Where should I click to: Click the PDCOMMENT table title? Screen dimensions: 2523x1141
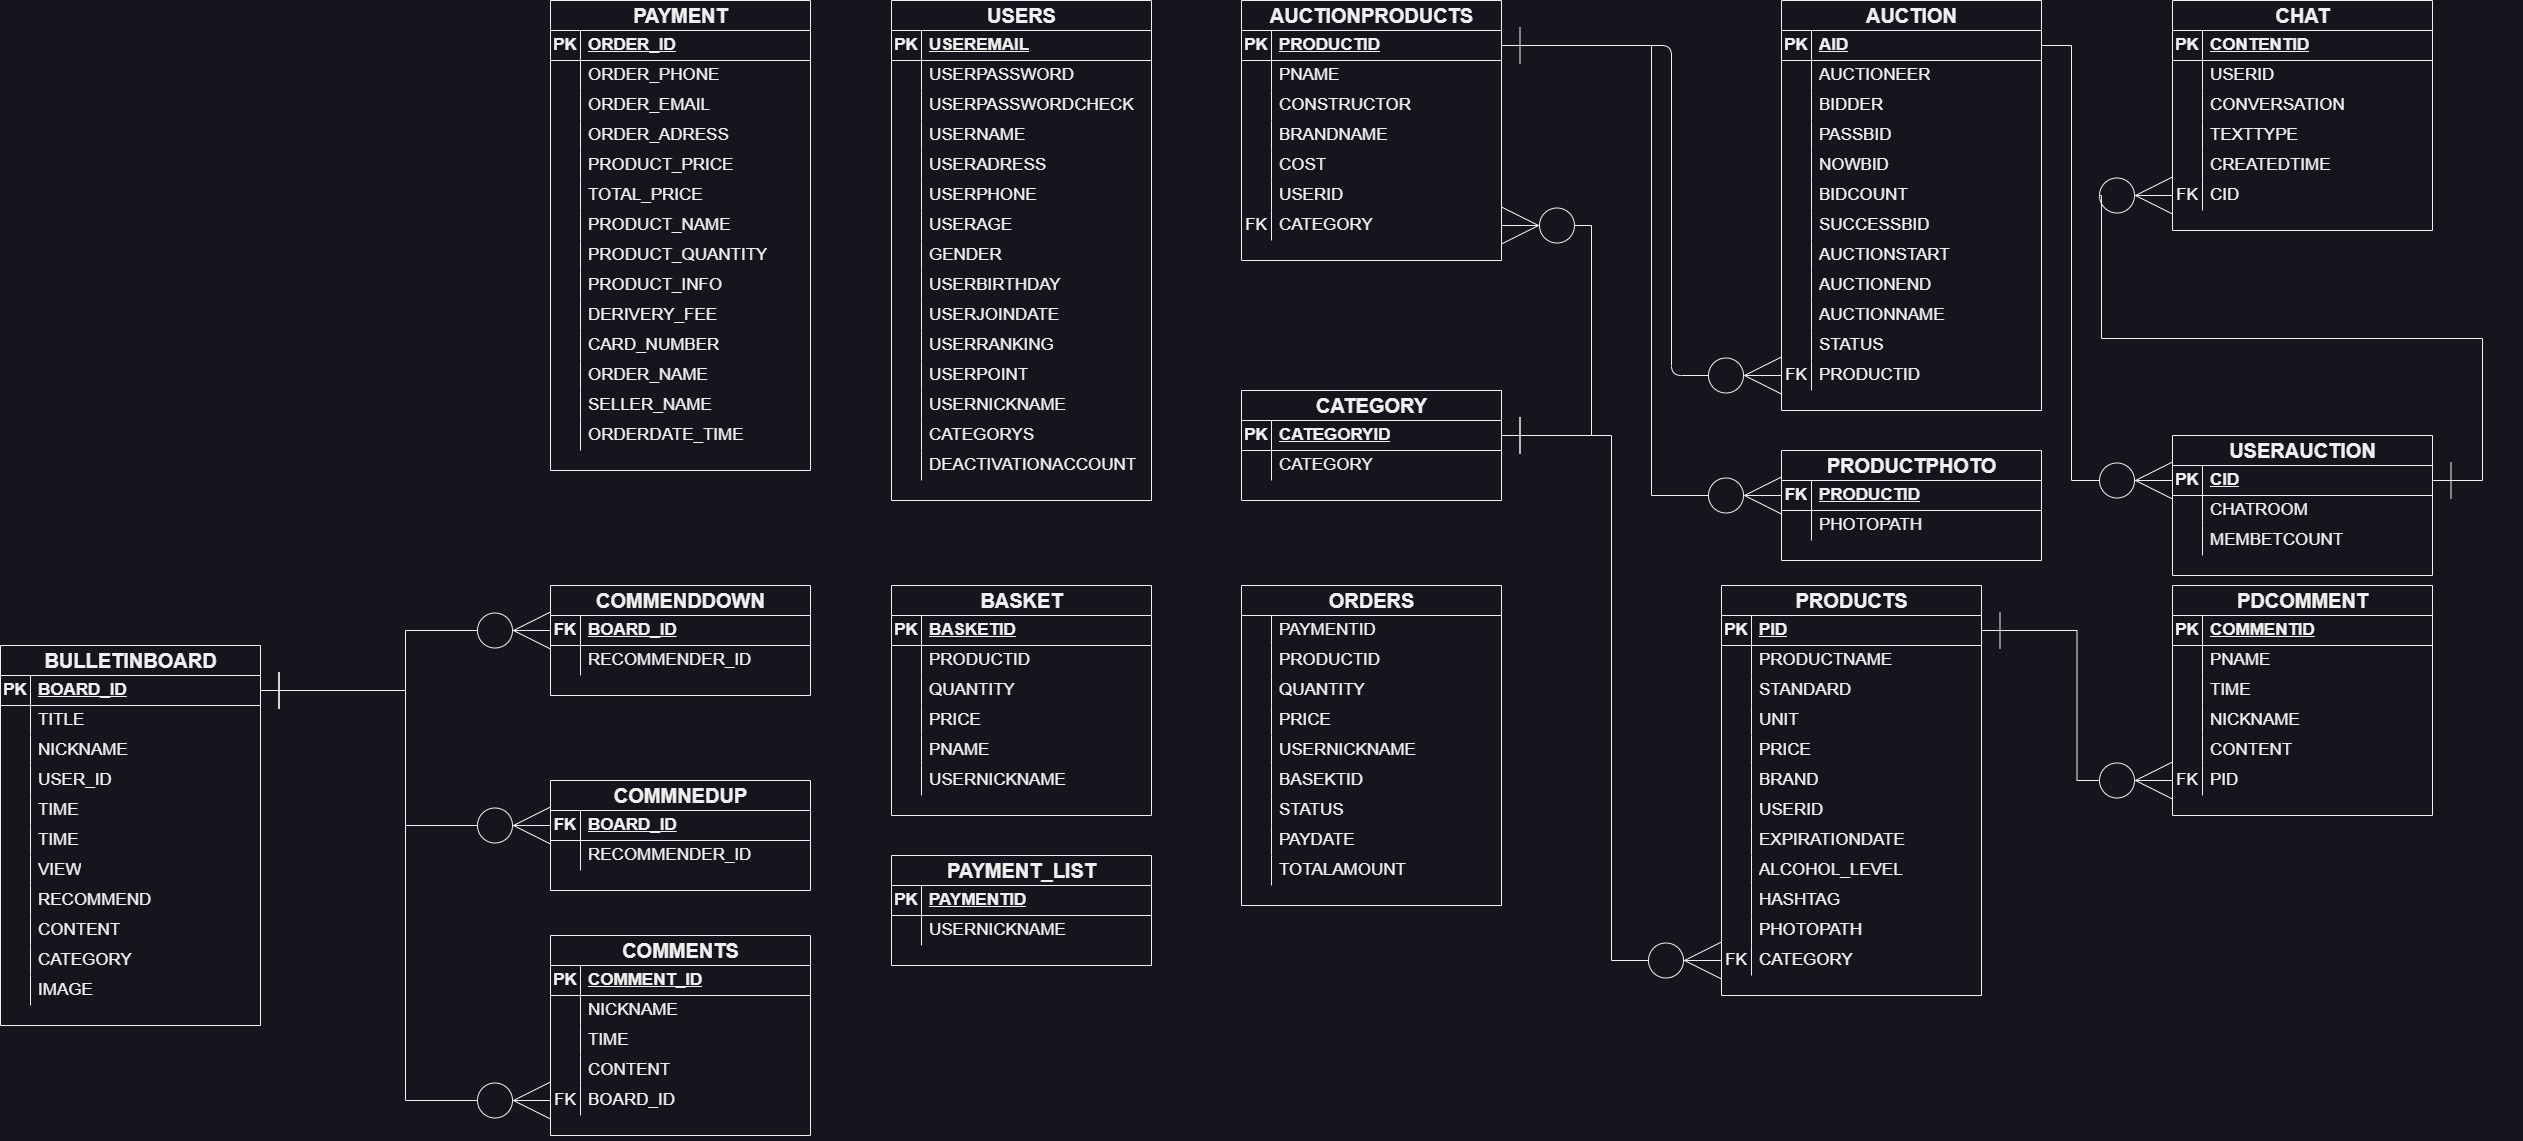2302,600
